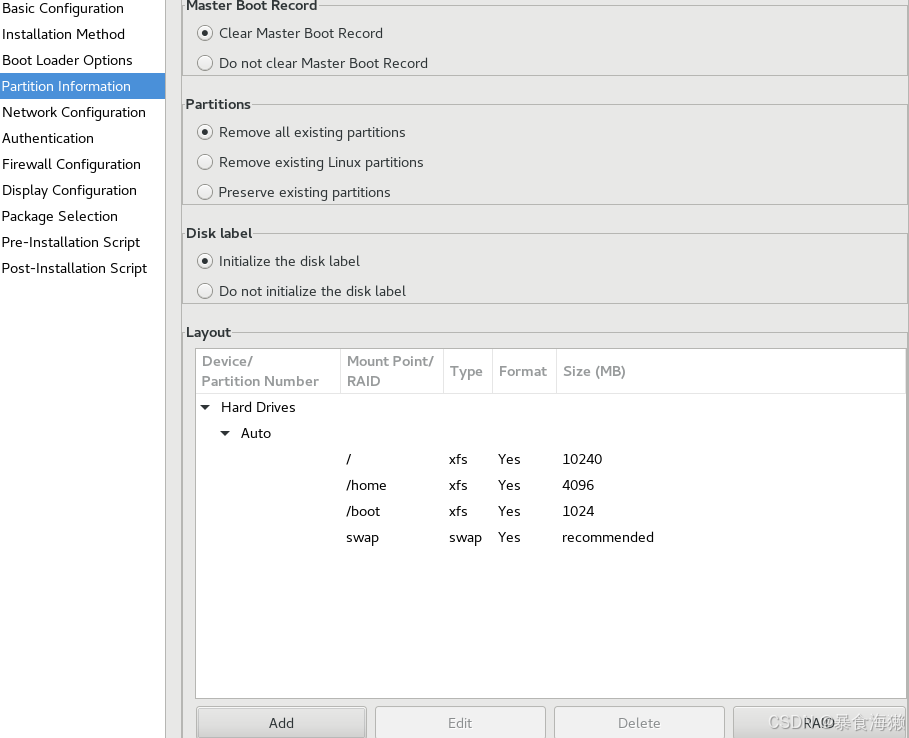909x738 pixels.
Task: Select "Initialize the disk label"
Action: pos(204,261)
